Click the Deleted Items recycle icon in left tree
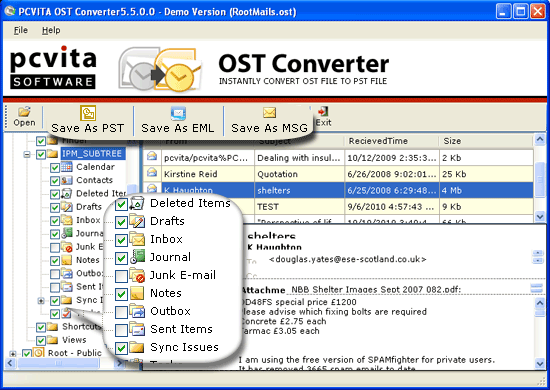 (67, 194)
